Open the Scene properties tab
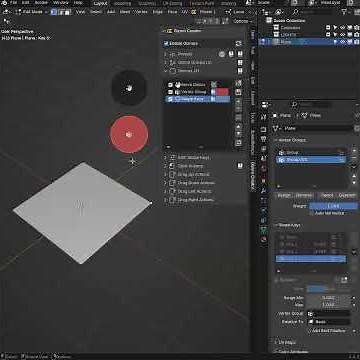 [x=264, y=158]
